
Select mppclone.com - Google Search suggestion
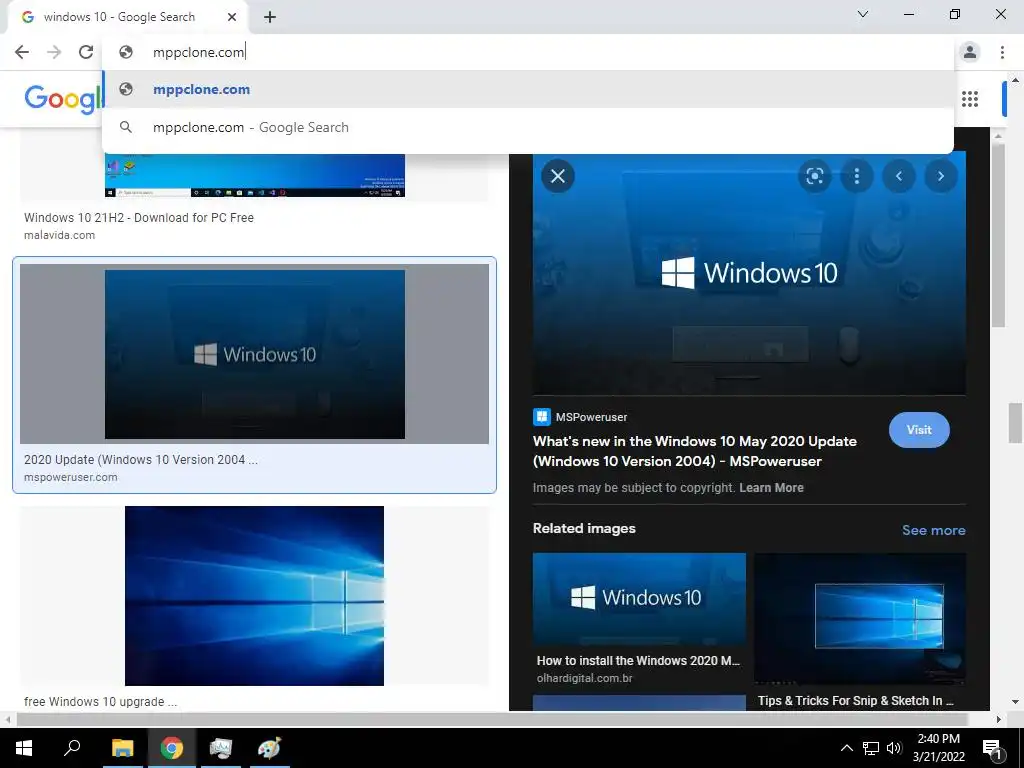pyautogui.click(x=528, y=127)
